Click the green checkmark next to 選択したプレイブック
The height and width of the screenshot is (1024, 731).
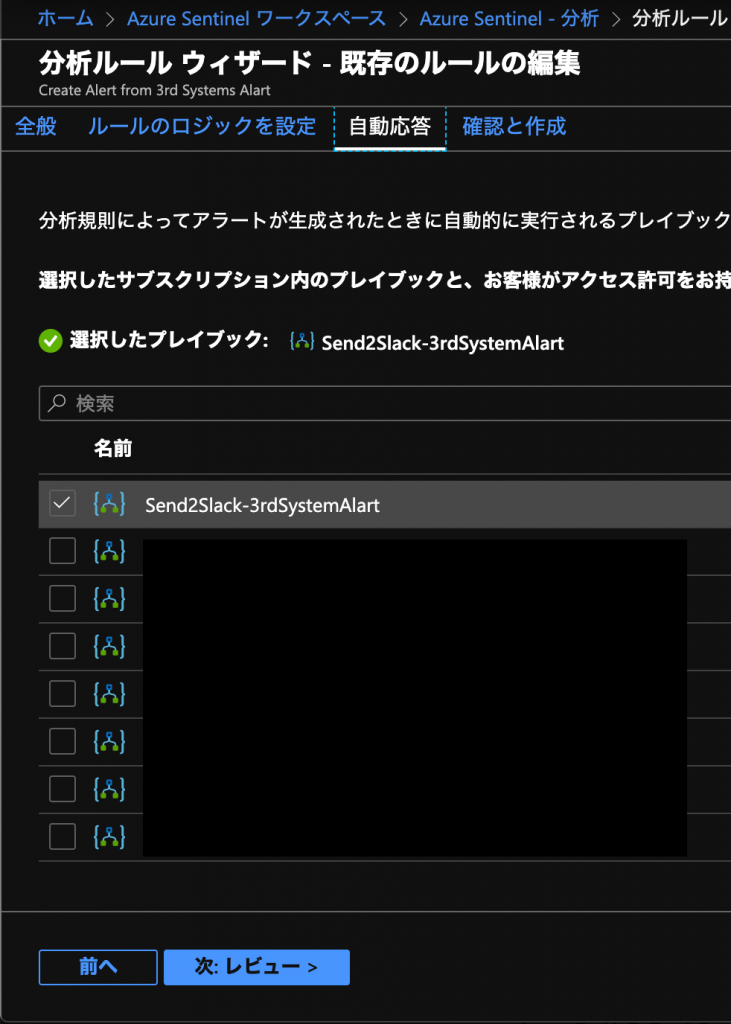click(50, 341)
